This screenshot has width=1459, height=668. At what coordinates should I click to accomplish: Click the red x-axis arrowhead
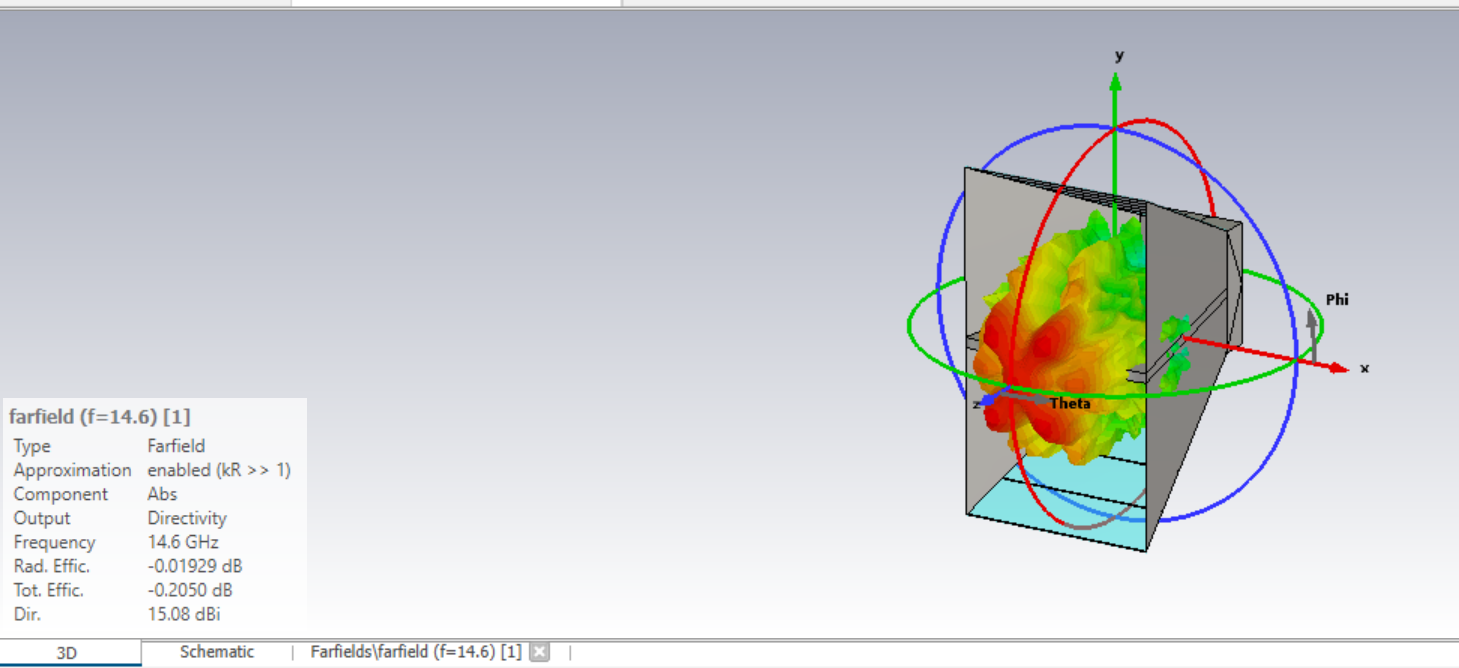click(x=1338, y=367)
